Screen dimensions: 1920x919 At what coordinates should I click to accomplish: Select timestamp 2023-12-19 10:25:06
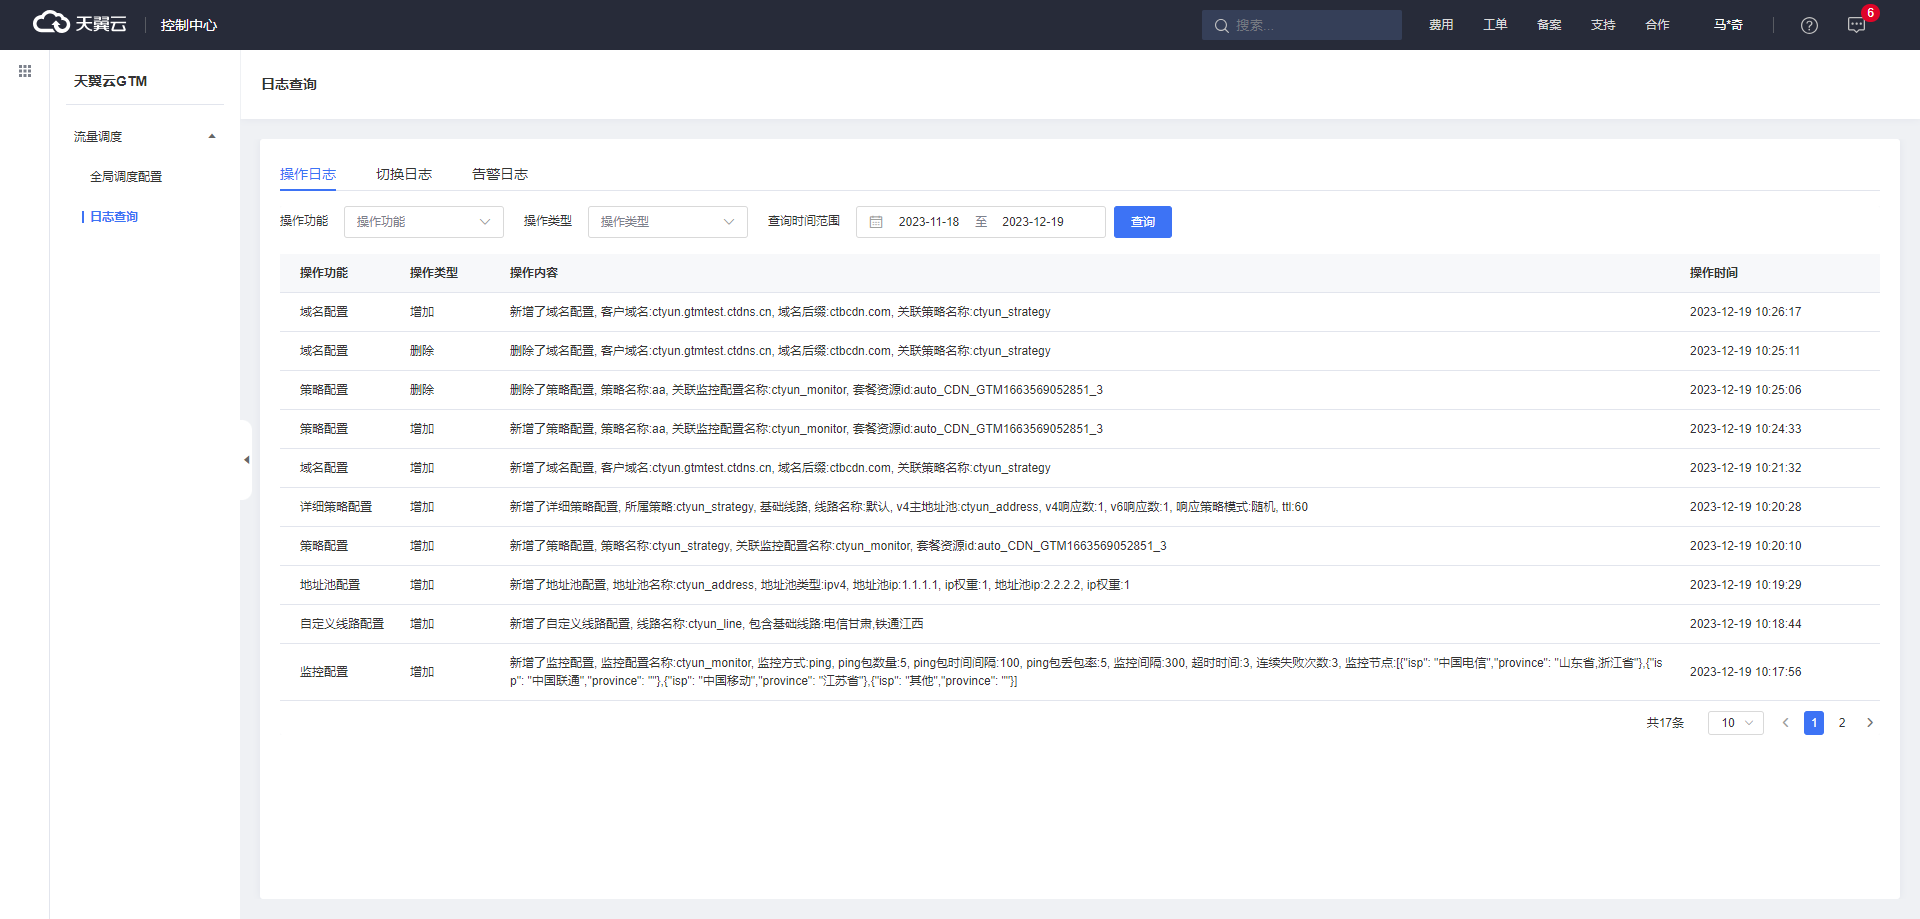click(1746, 390)
